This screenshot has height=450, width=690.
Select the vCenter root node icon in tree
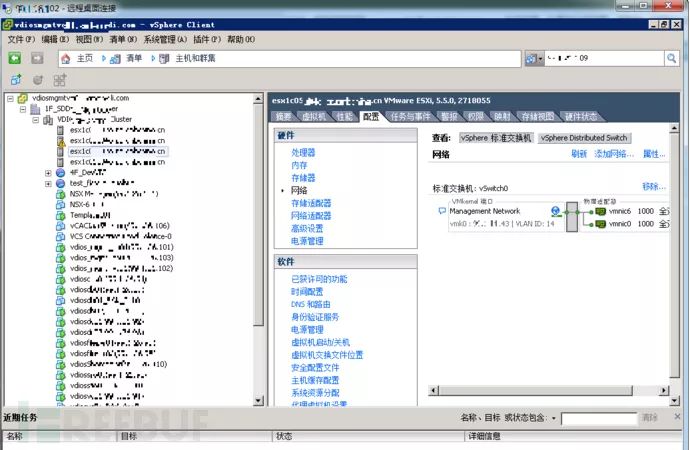(x=23, y=99)
